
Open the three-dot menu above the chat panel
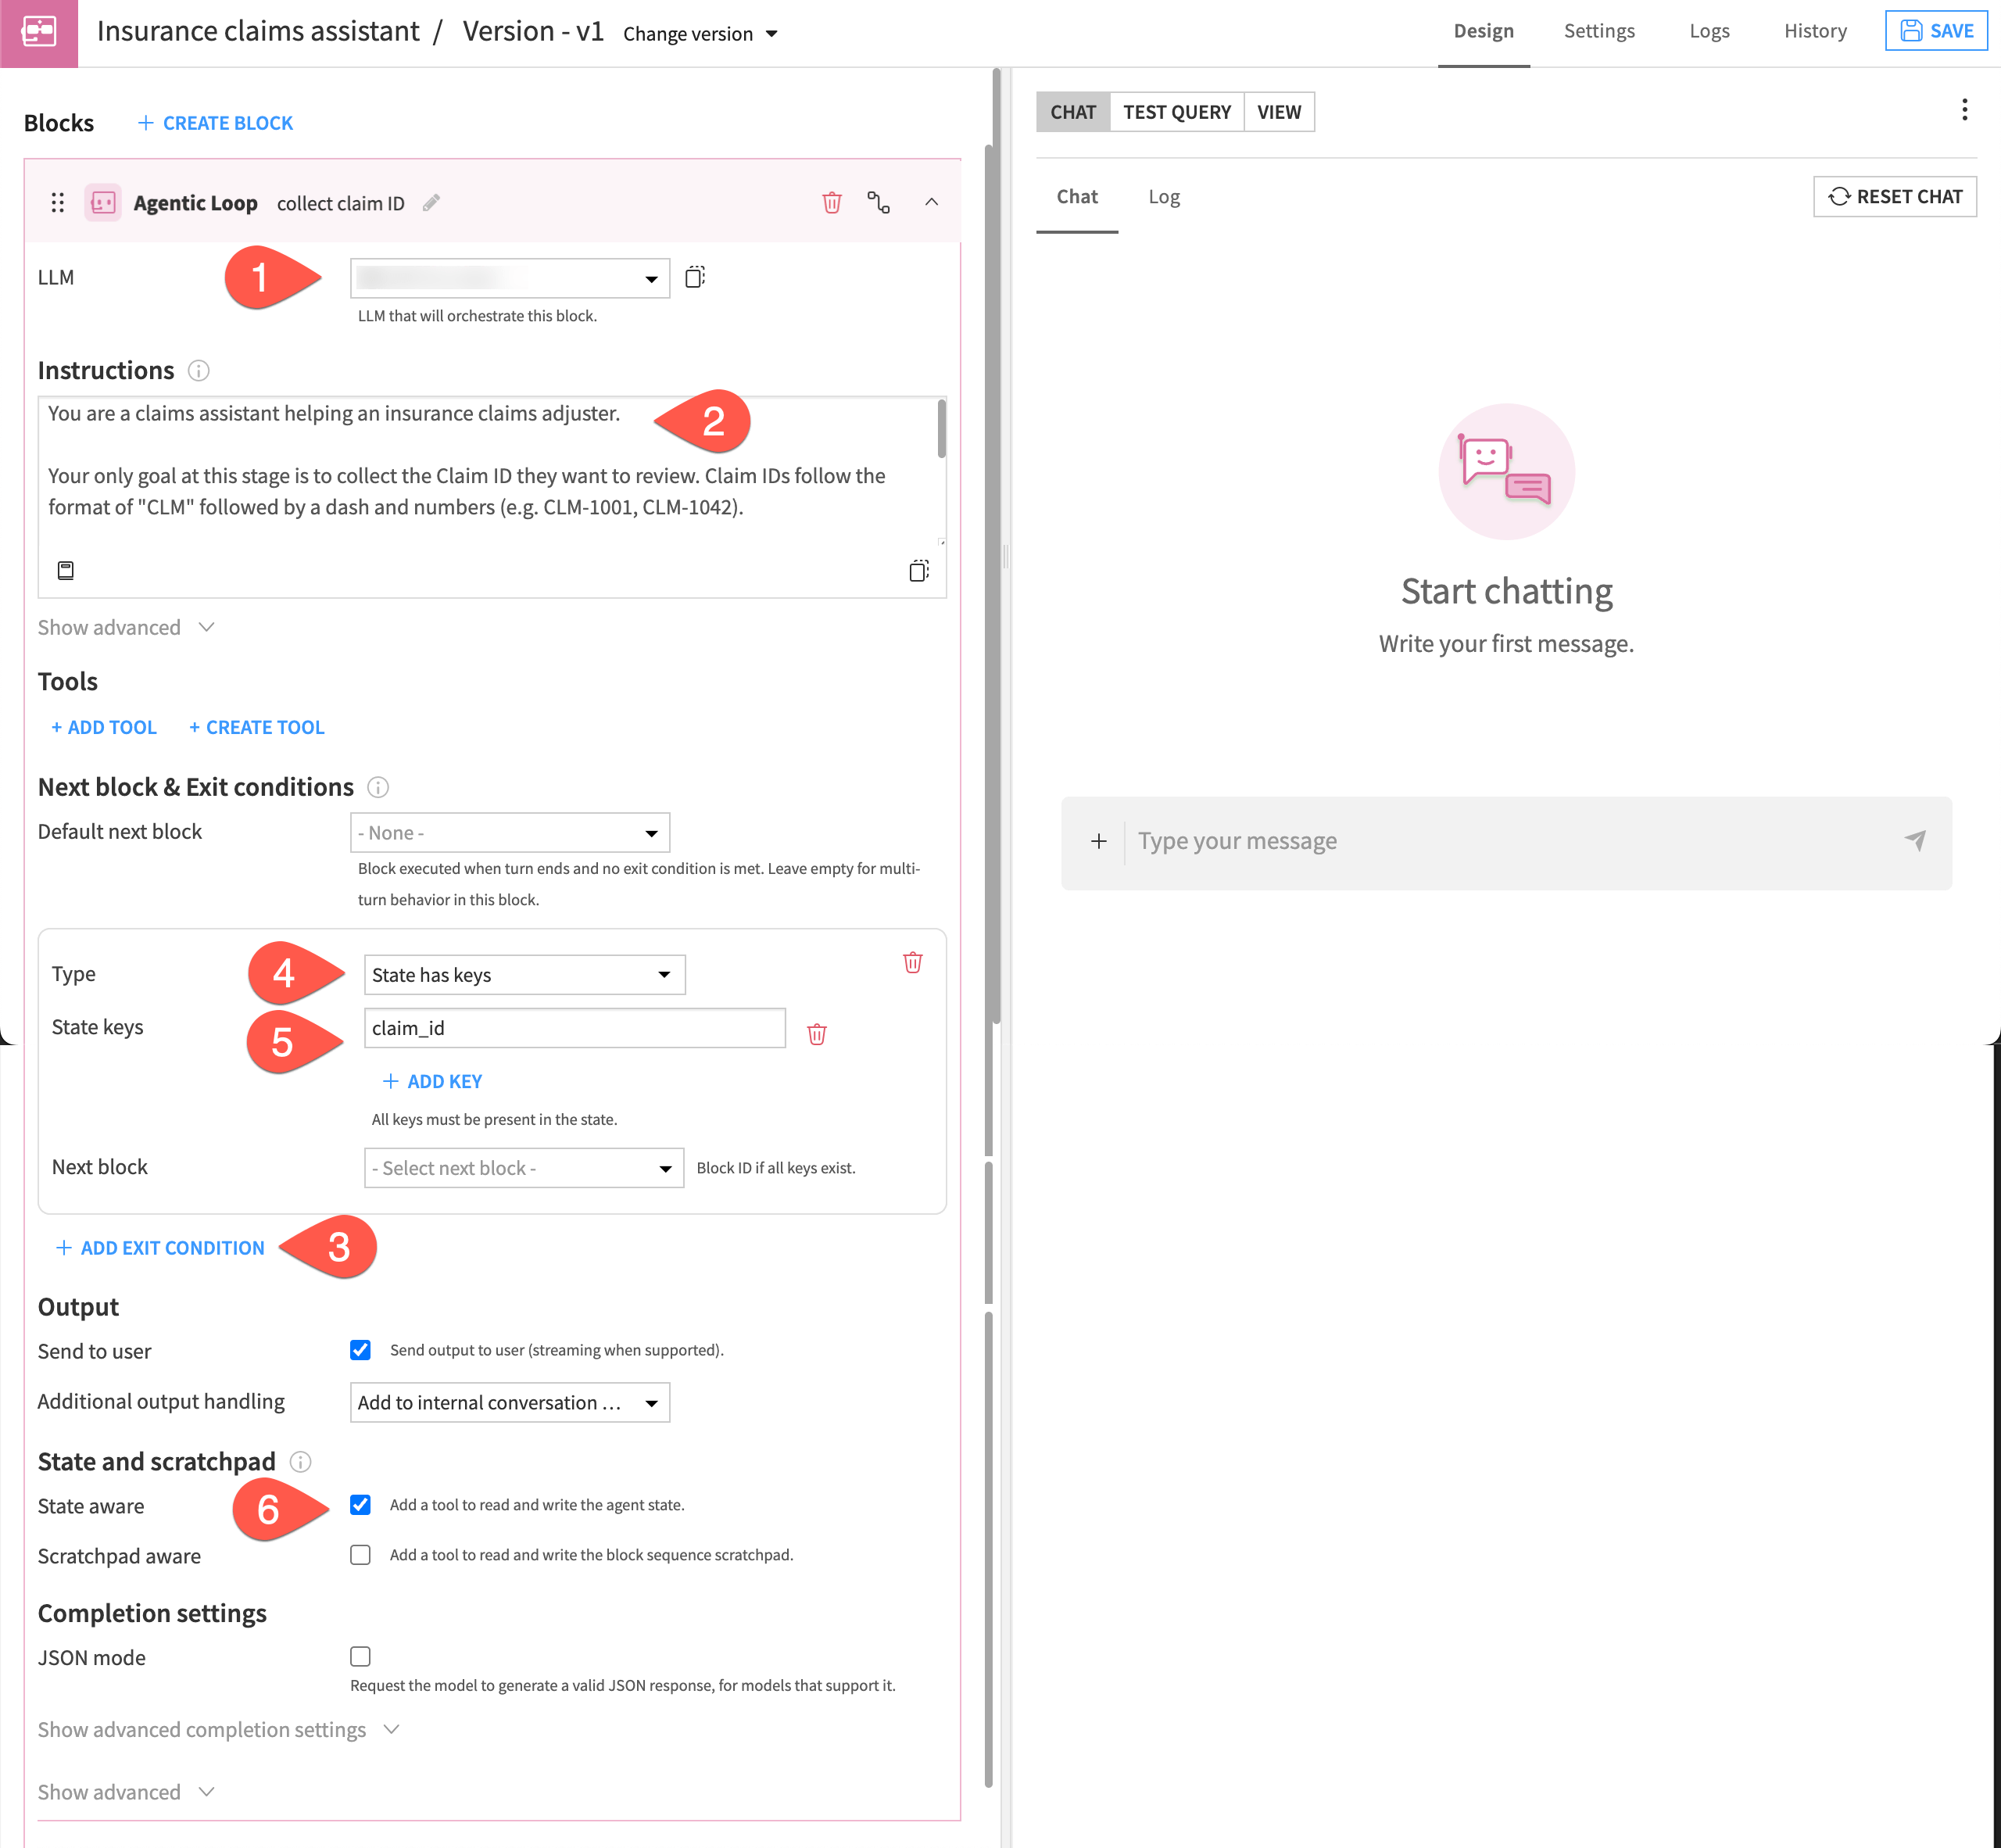click(1964, 109)
